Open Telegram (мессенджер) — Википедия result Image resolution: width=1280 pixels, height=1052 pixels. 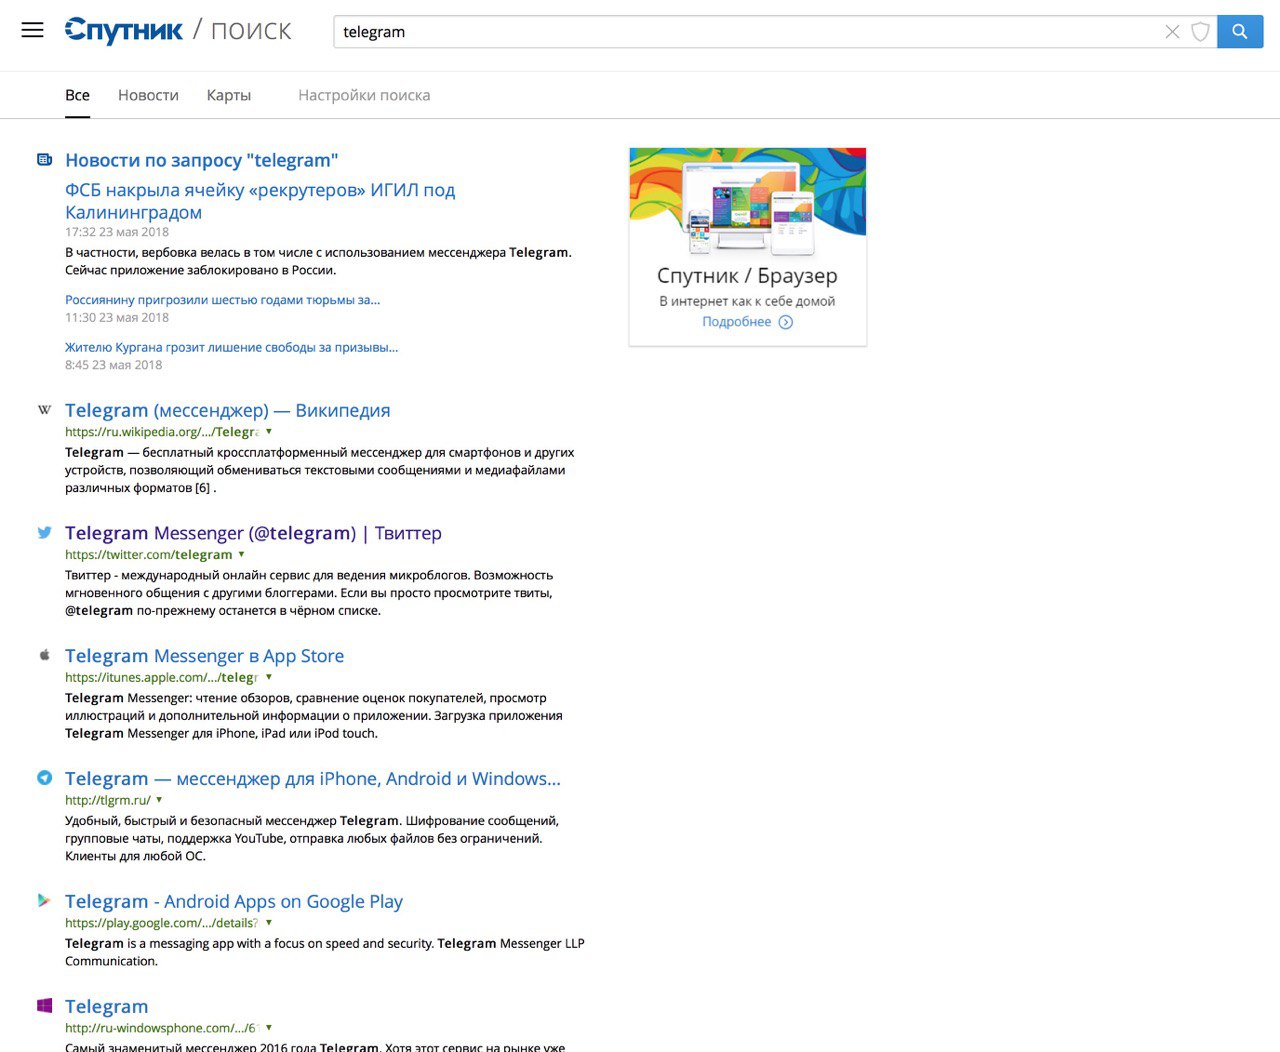(228, 410)
